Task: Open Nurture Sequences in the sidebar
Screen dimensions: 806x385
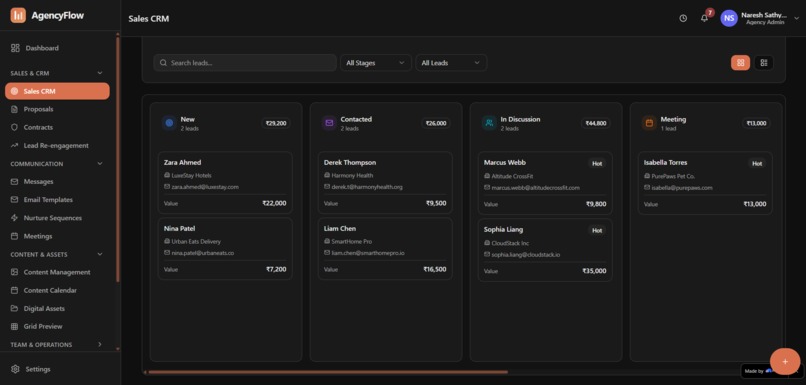Action: coord(58,218)
